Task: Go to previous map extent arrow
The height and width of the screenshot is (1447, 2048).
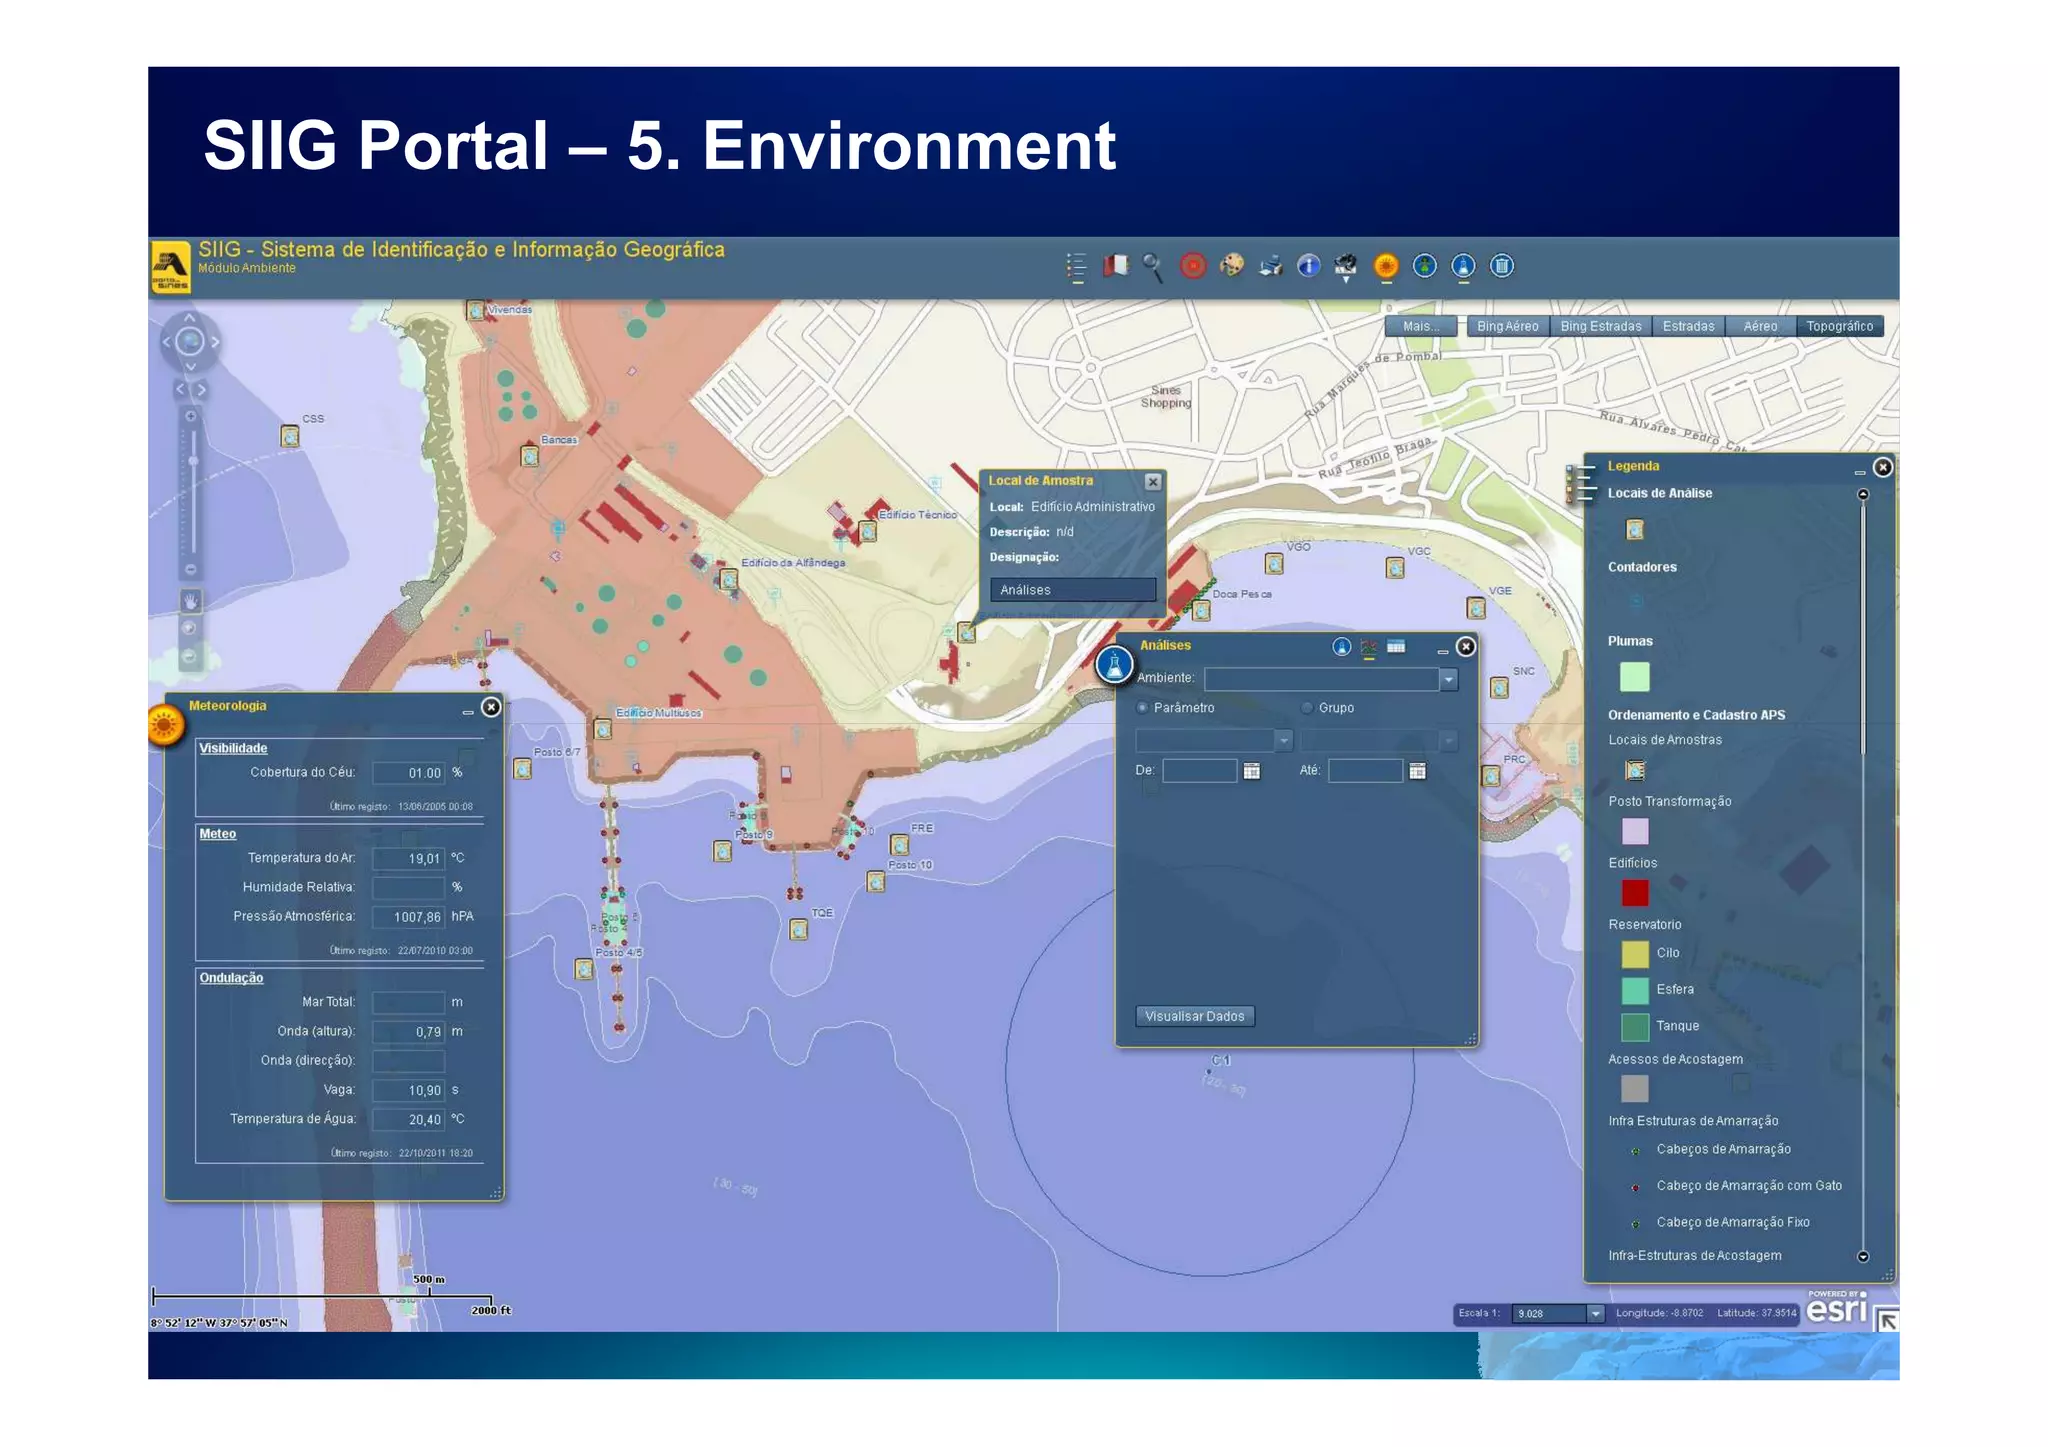Action: tap(180, 389)
